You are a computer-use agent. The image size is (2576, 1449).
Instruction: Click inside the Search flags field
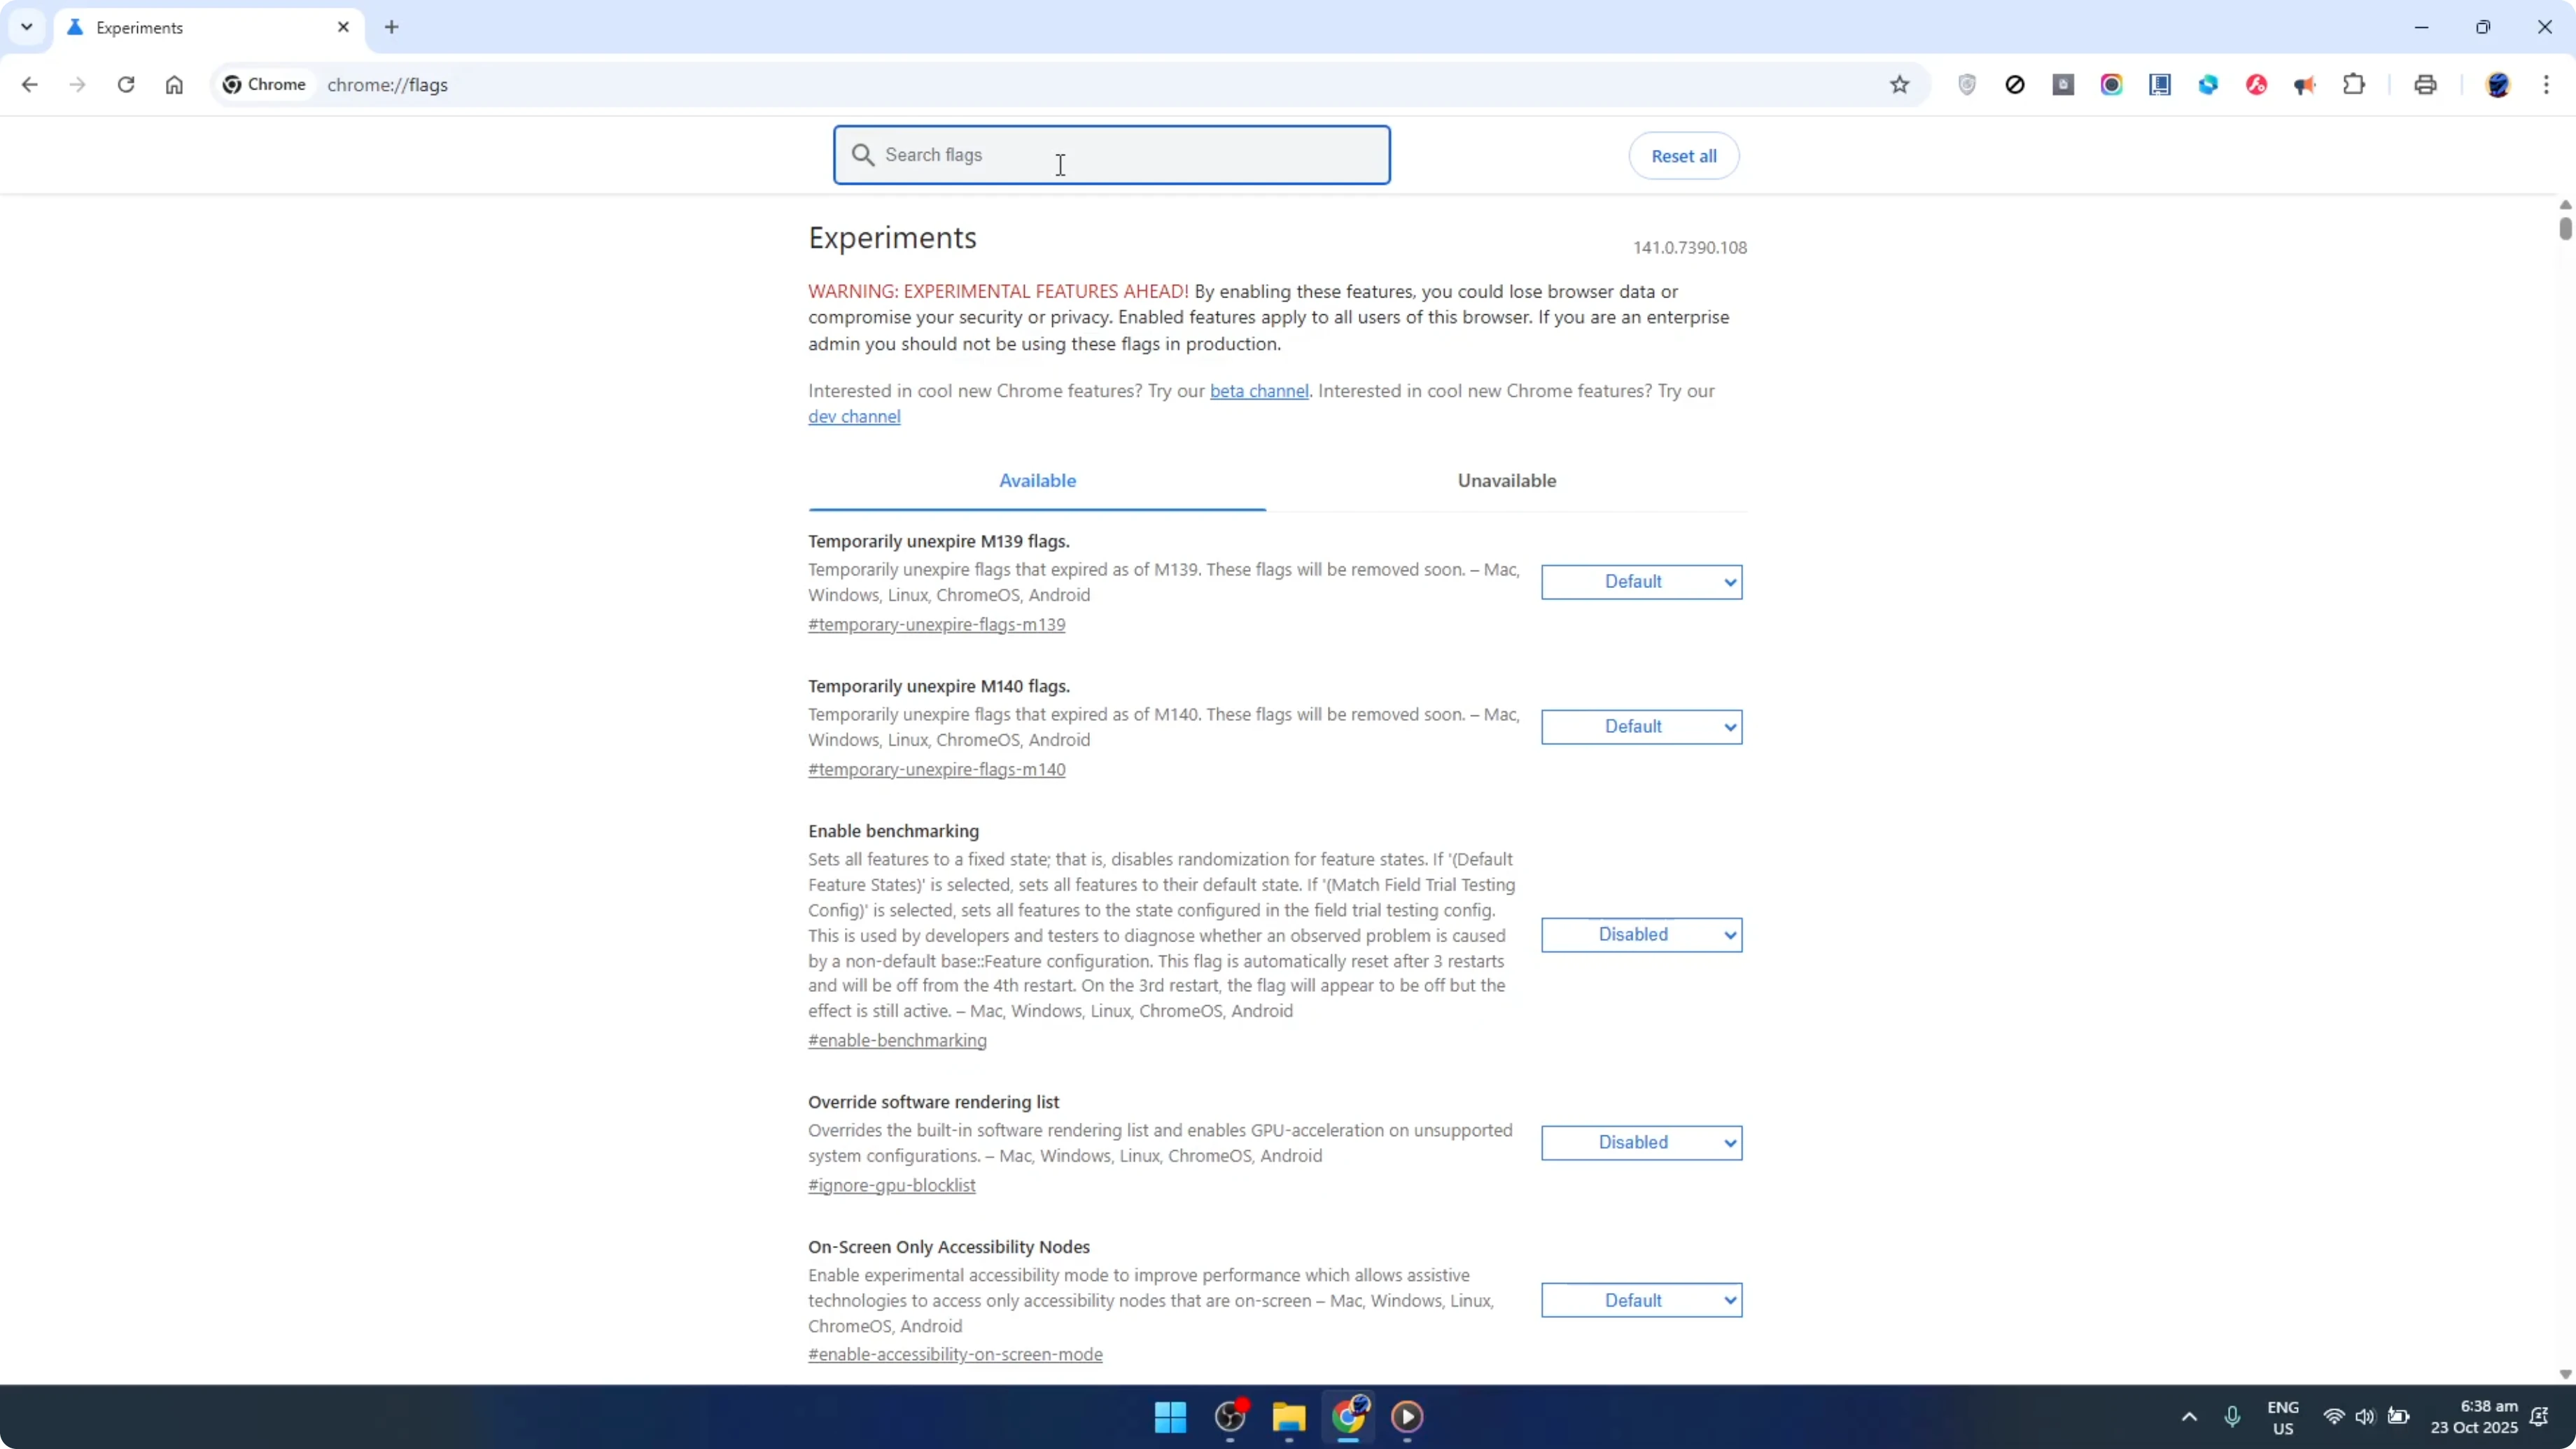[1110, 155]
